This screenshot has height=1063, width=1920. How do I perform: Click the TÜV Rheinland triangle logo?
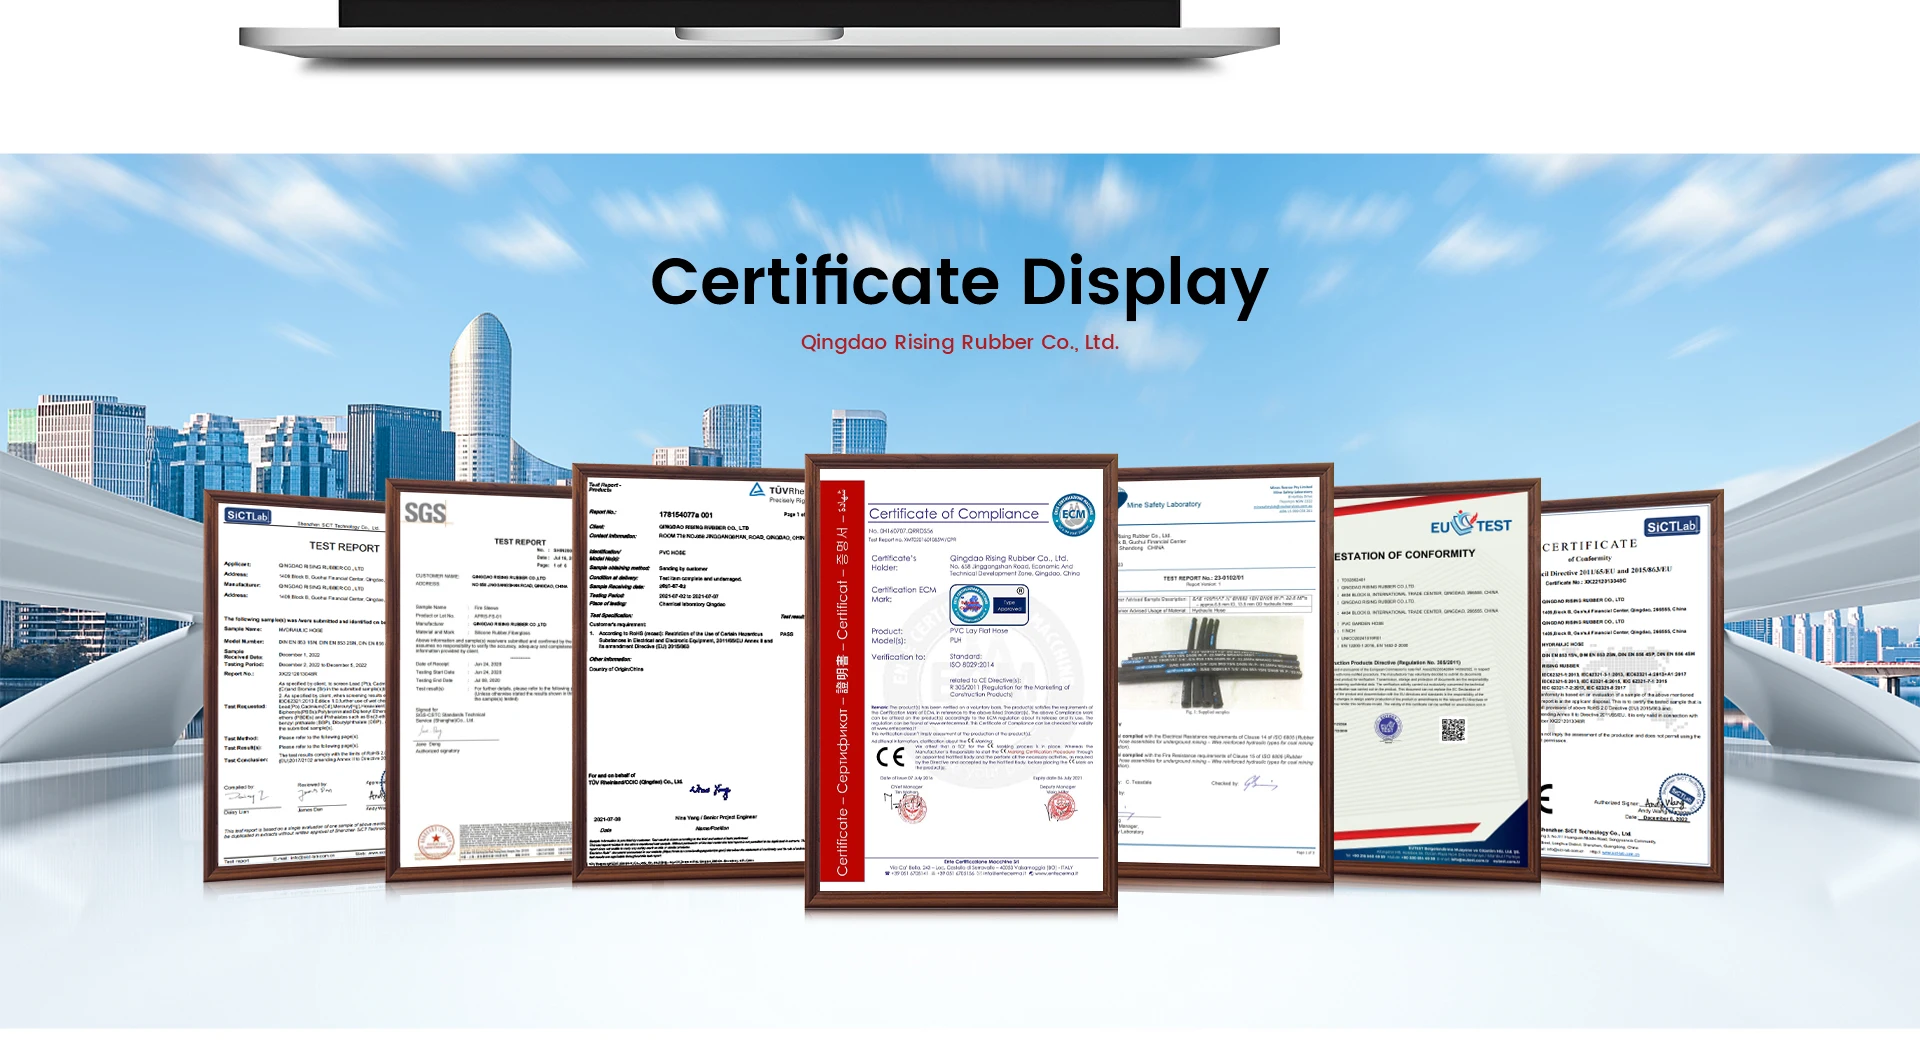758,490
